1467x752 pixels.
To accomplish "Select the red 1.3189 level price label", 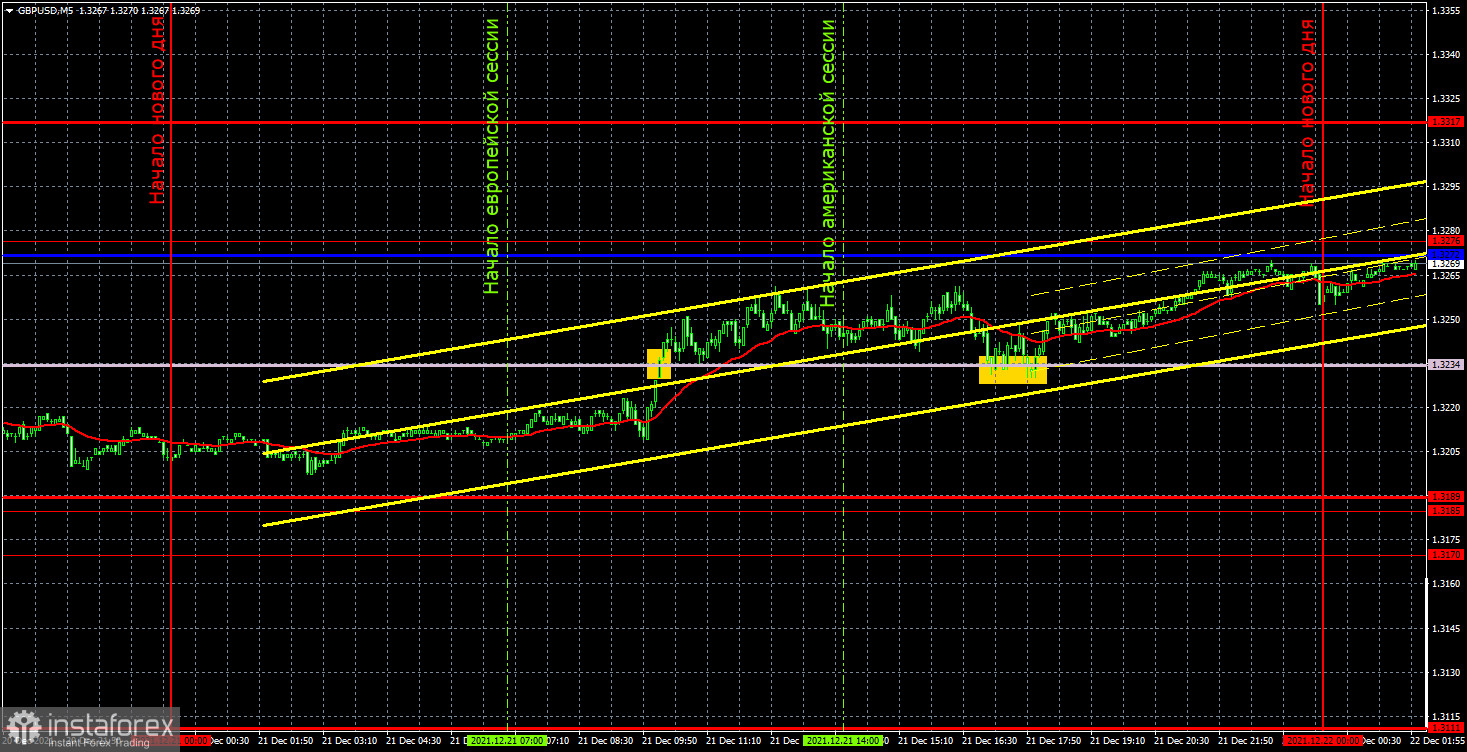I will click(1446, 496).
